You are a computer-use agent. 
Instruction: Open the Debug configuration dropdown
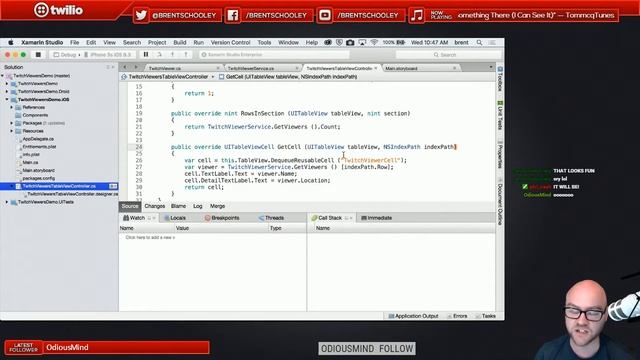66,55
